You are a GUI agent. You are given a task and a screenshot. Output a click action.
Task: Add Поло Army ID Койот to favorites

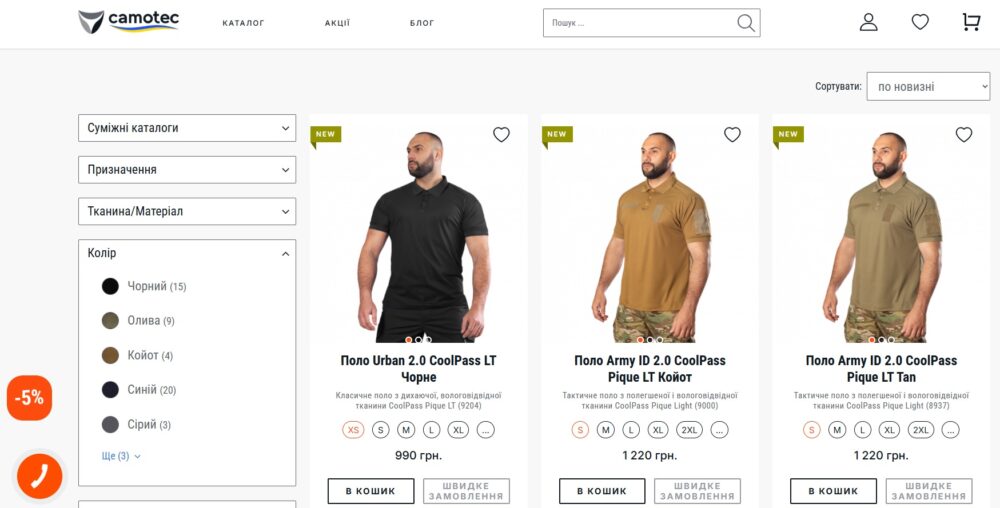tap(732, 135)
